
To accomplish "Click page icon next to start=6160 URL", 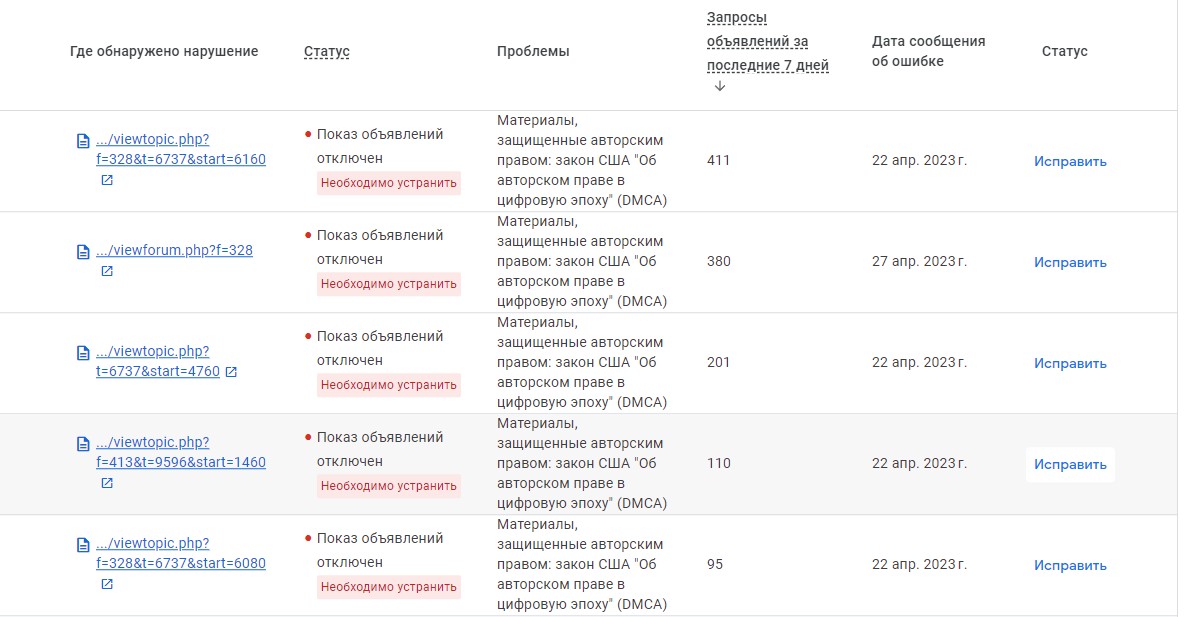I will pyautogui.click(x=83, y=141).
